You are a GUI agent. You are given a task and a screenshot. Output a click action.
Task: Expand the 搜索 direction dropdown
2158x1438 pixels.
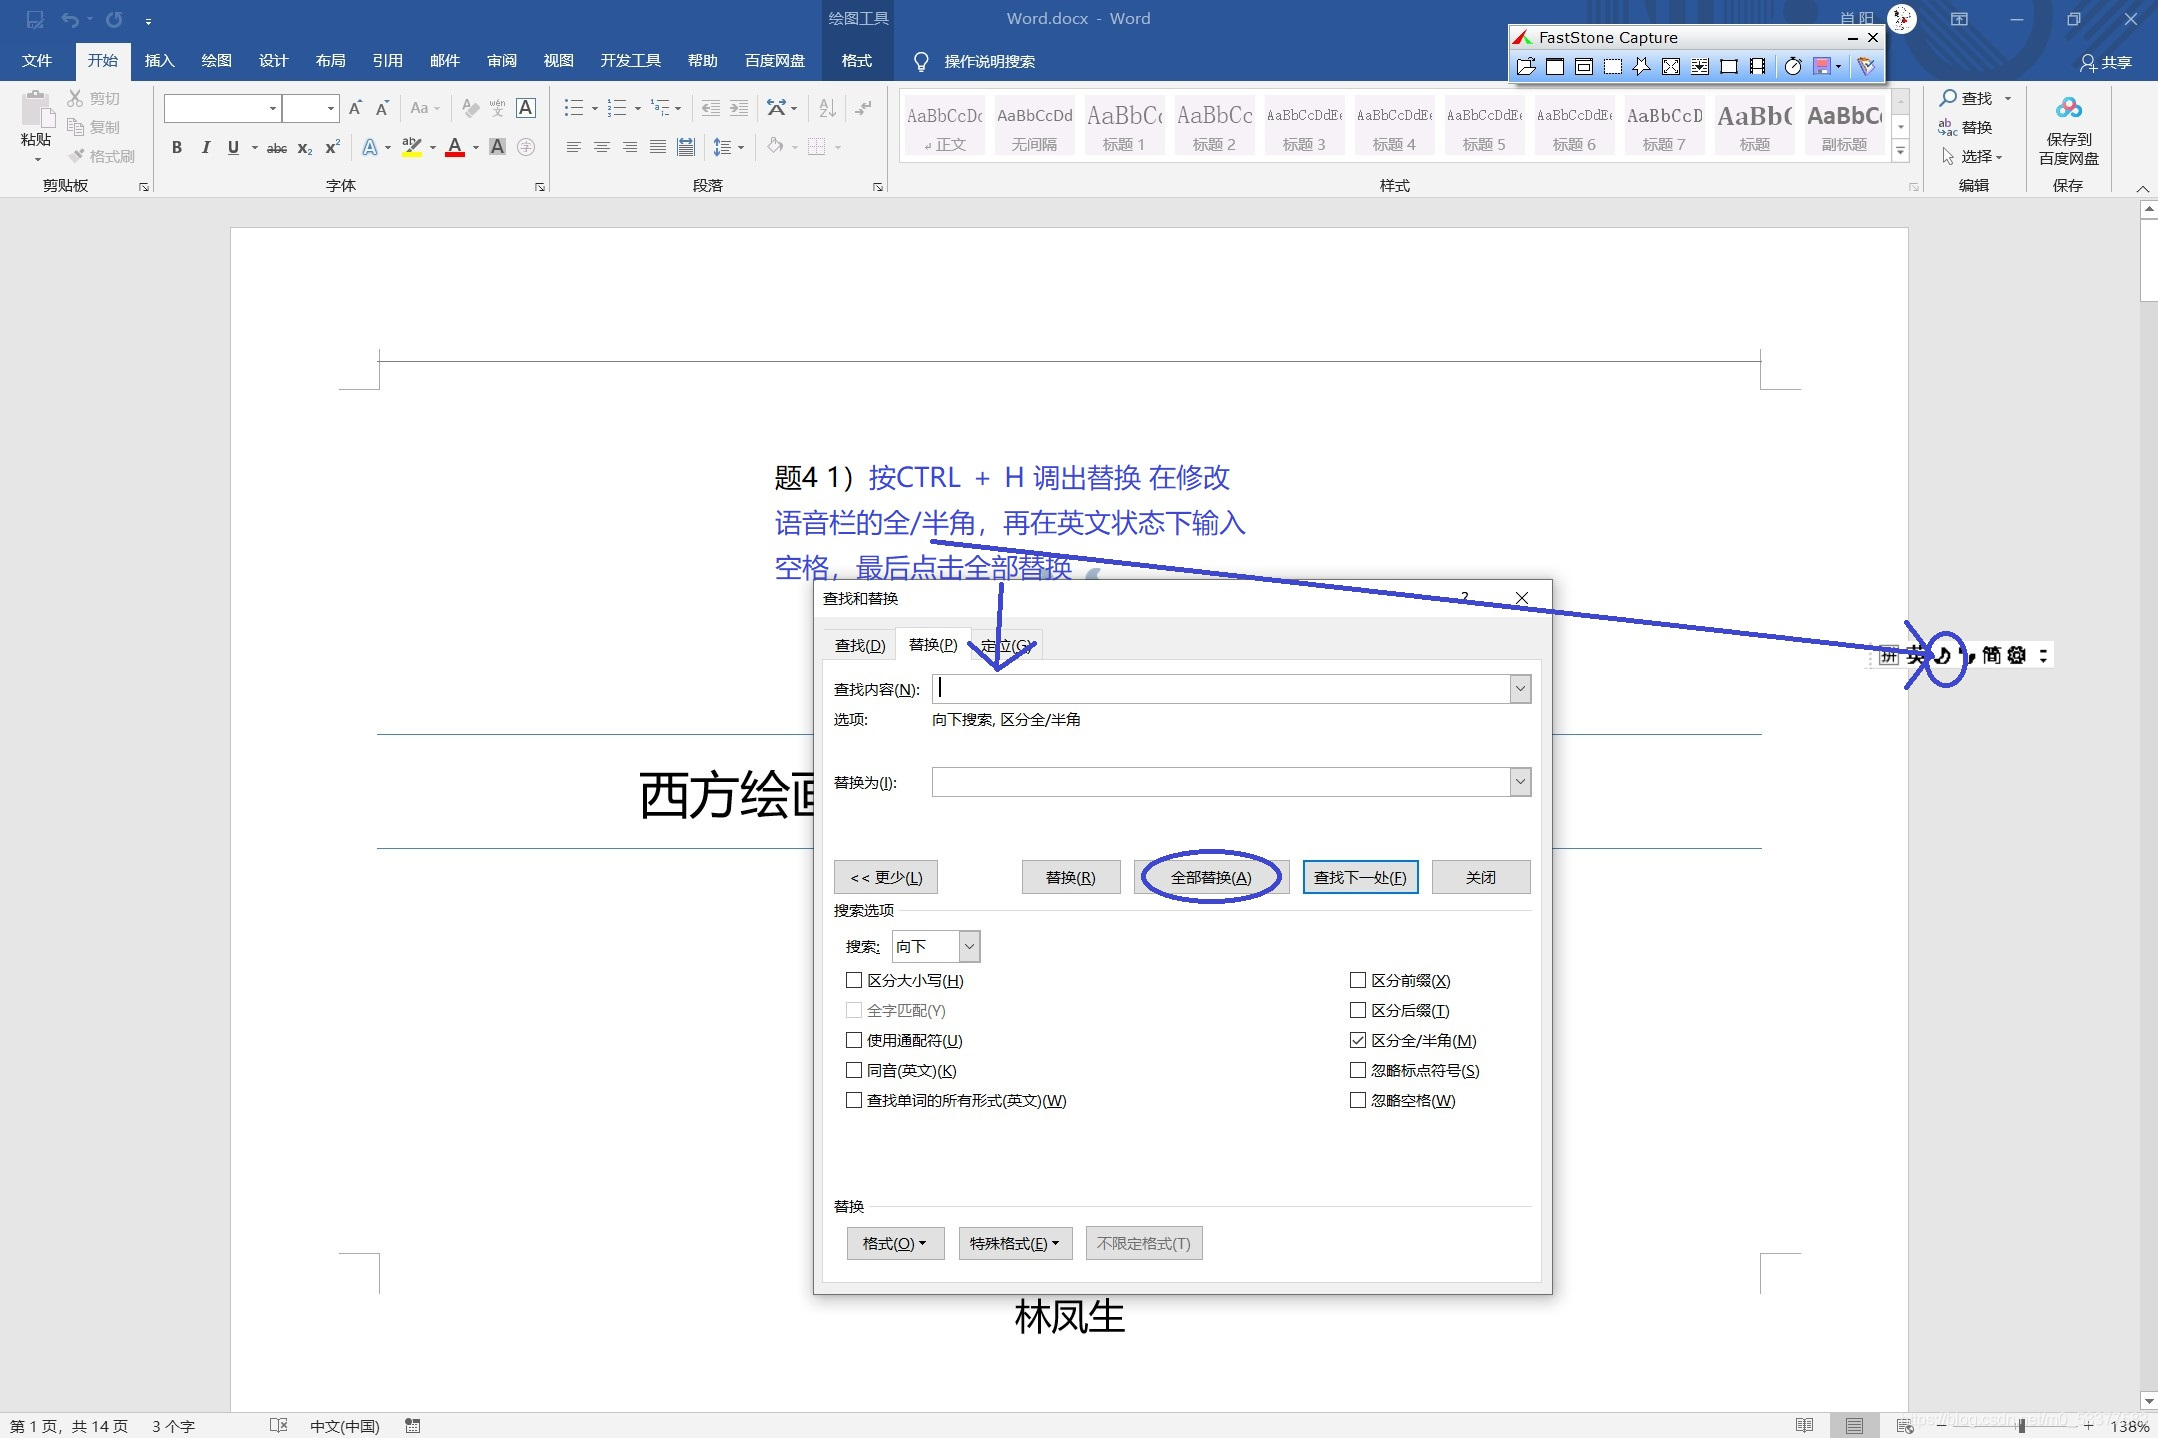point(969,945)
